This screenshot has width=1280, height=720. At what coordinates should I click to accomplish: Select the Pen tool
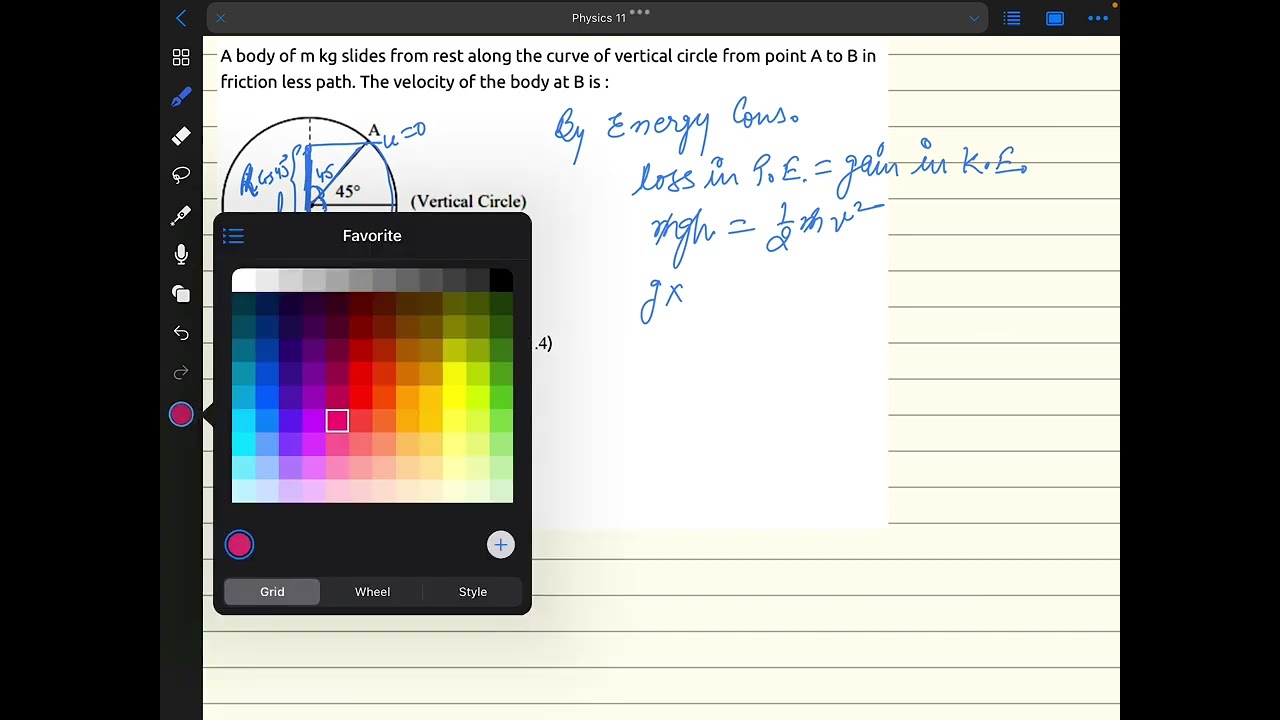pyautogui.click(x=181, y=97)
